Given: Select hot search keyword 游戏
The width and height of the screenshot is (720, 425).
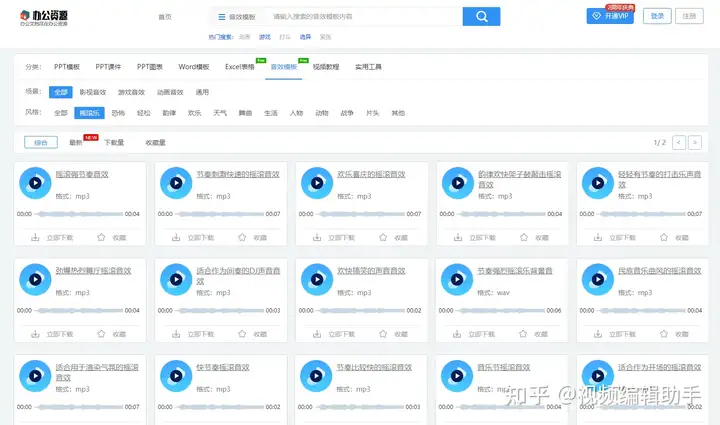Looking at the screenshot, I should click(x=265, y=37).
